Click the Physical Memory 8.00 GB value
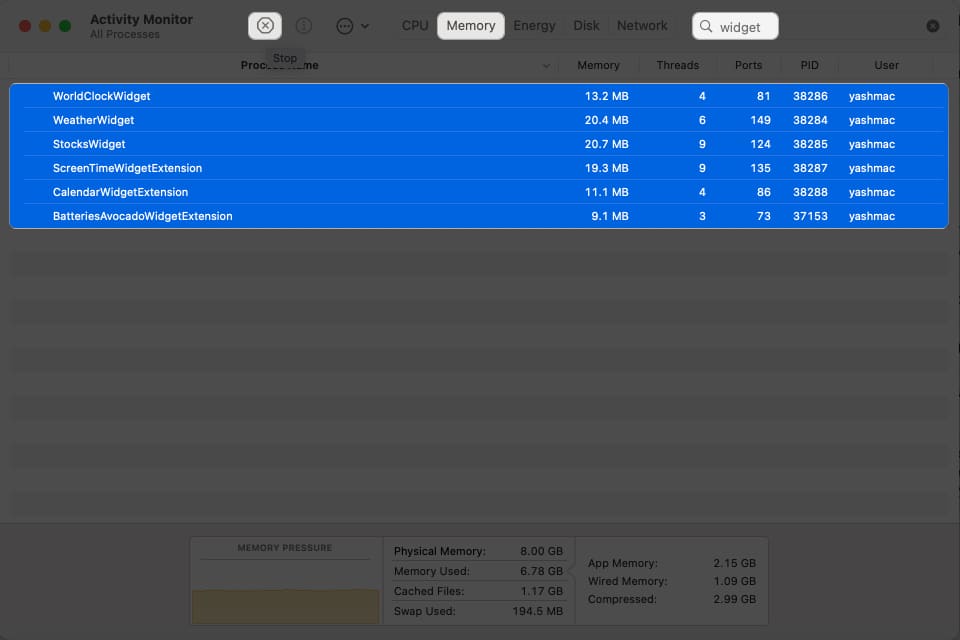This screenshot has width=960, height=640. click(541, 551)
